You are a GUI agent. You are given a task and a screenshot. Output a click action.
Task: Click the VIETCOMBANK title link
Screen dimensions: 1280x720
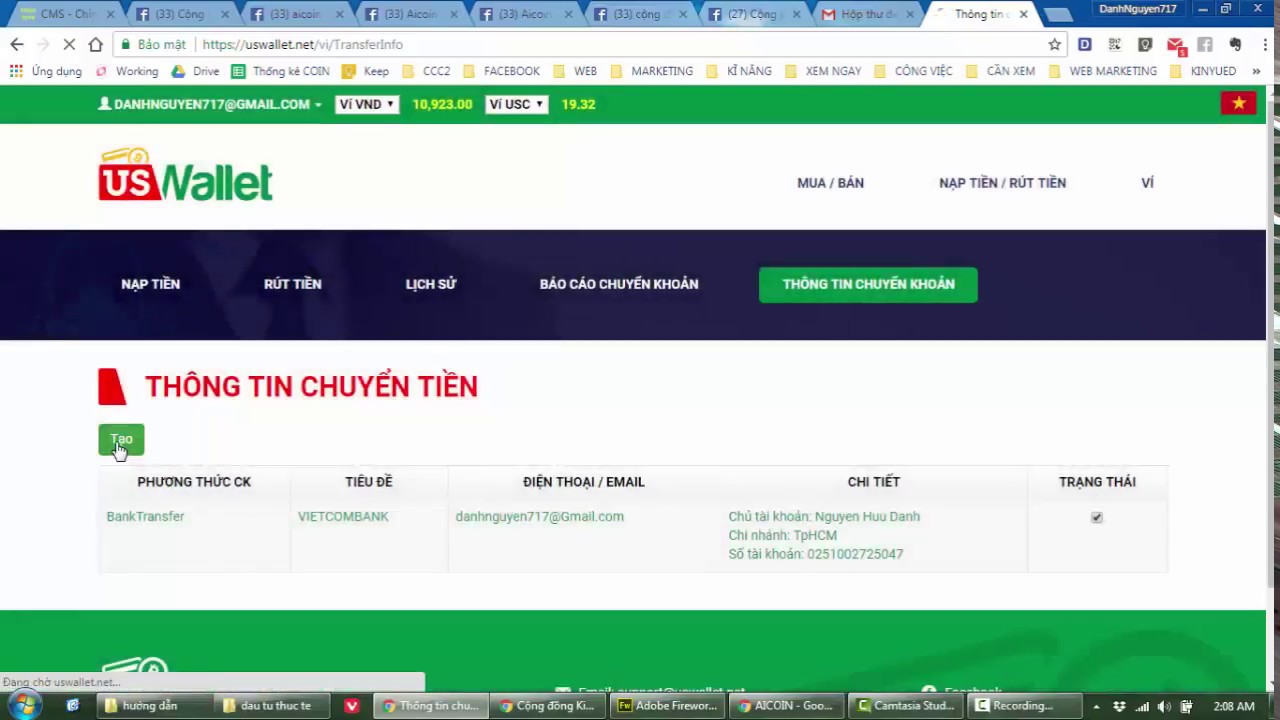(x=343, y=516)
